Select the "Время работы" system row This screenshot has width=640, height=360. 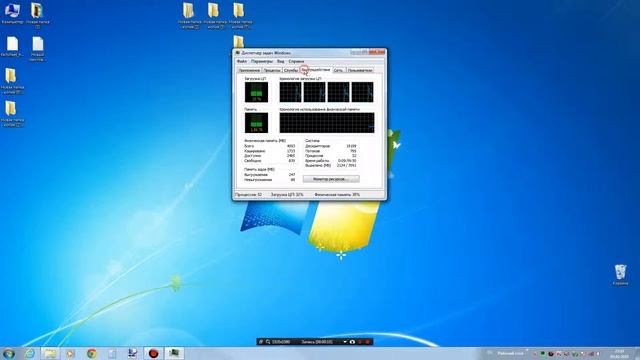pyautogui.click(x=331, y=161)
